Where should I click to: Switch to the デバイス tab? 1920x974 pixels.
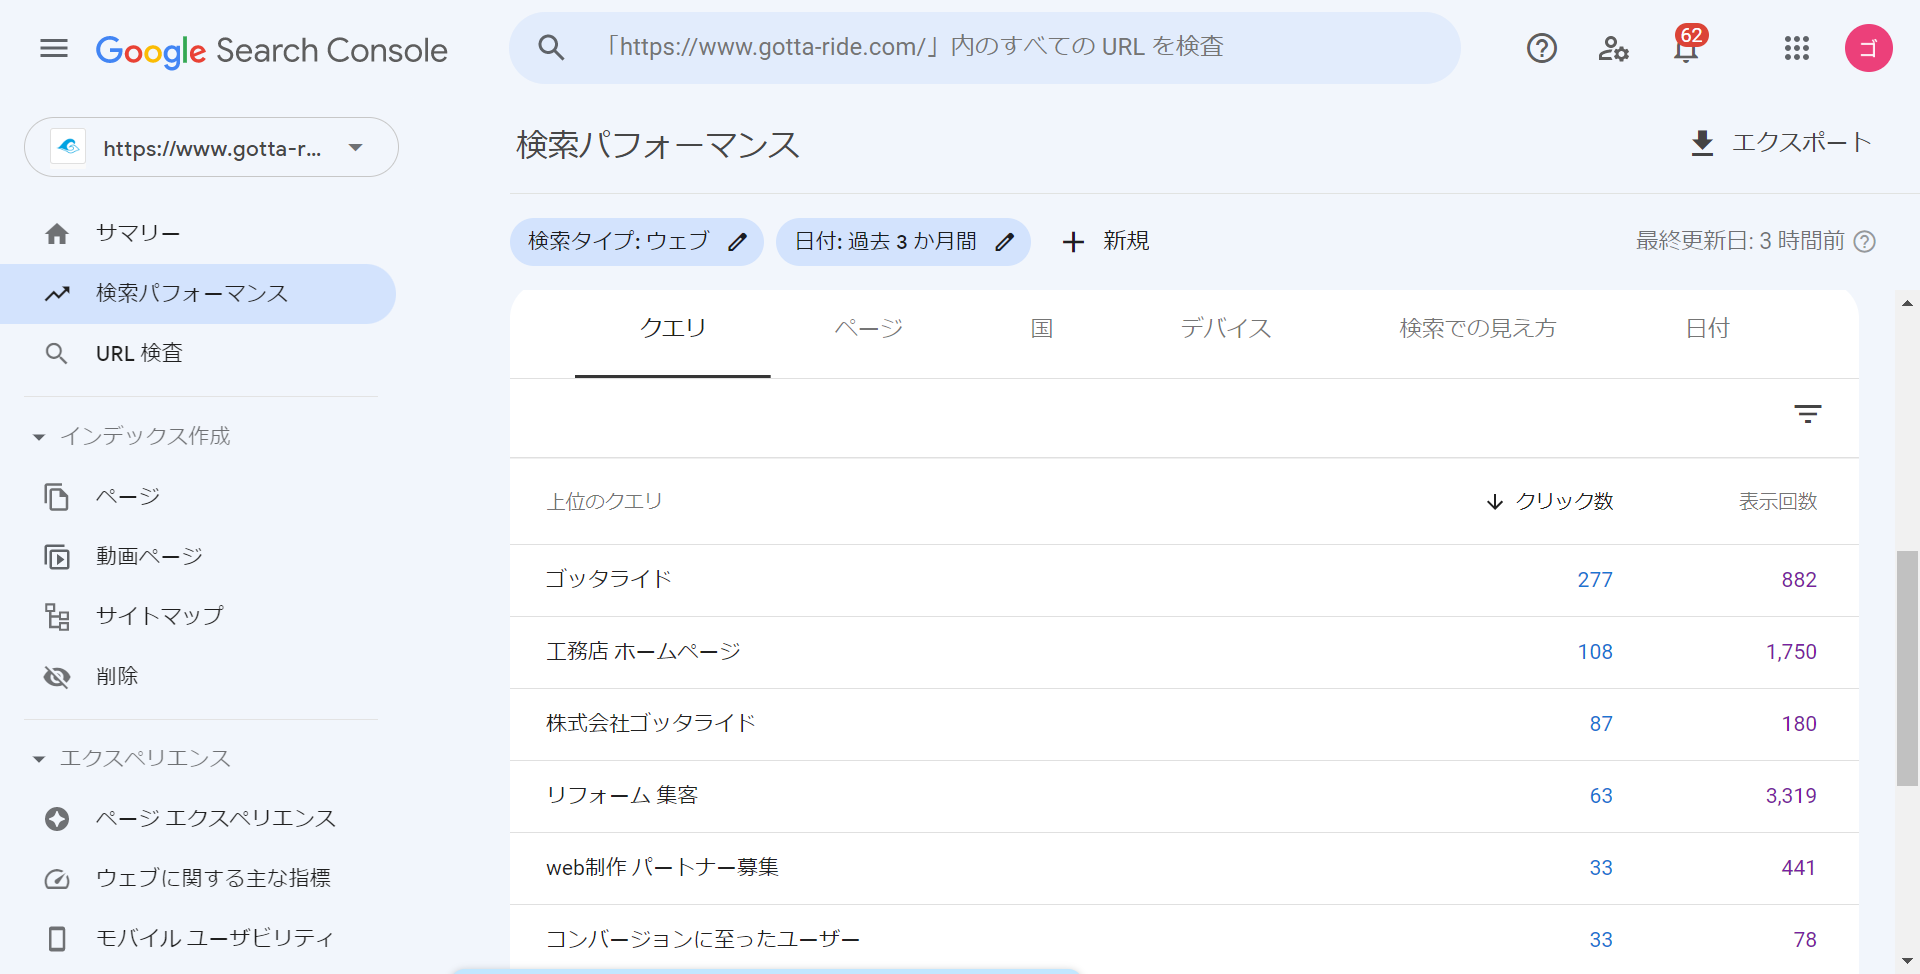(x=1226, y=329)
